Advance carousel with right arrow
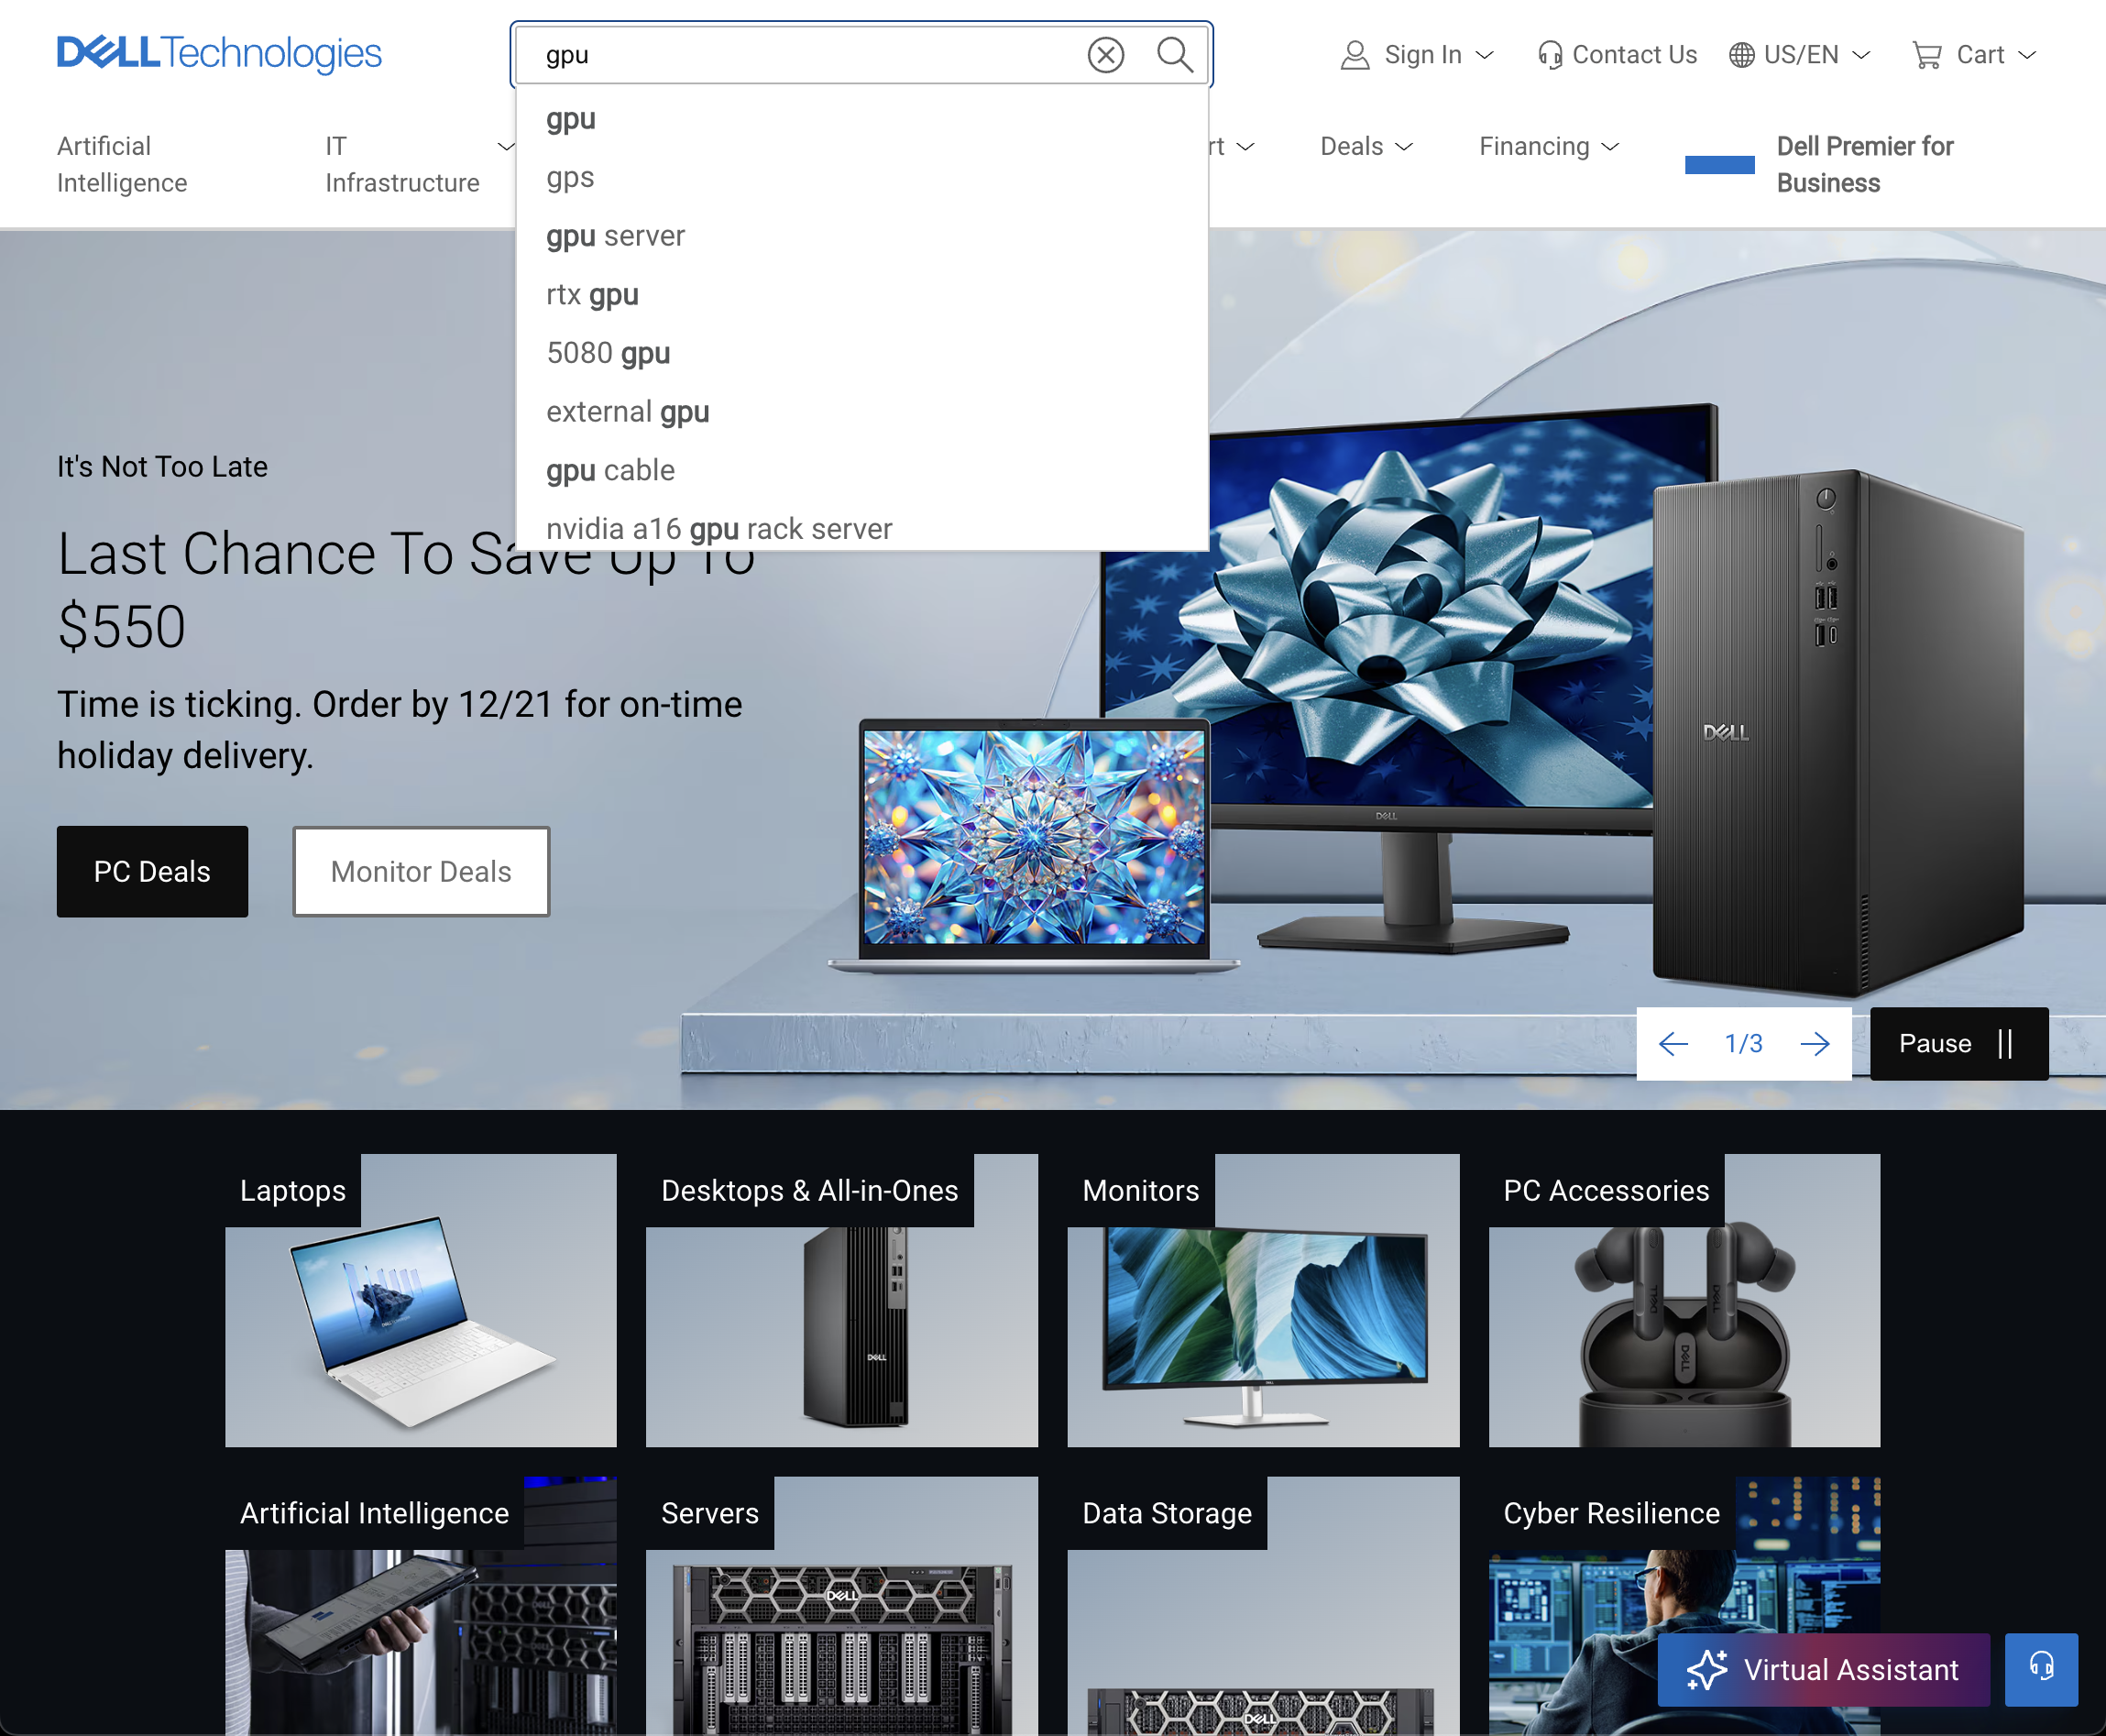2106x1736 pixels. click(1814, 1043)
